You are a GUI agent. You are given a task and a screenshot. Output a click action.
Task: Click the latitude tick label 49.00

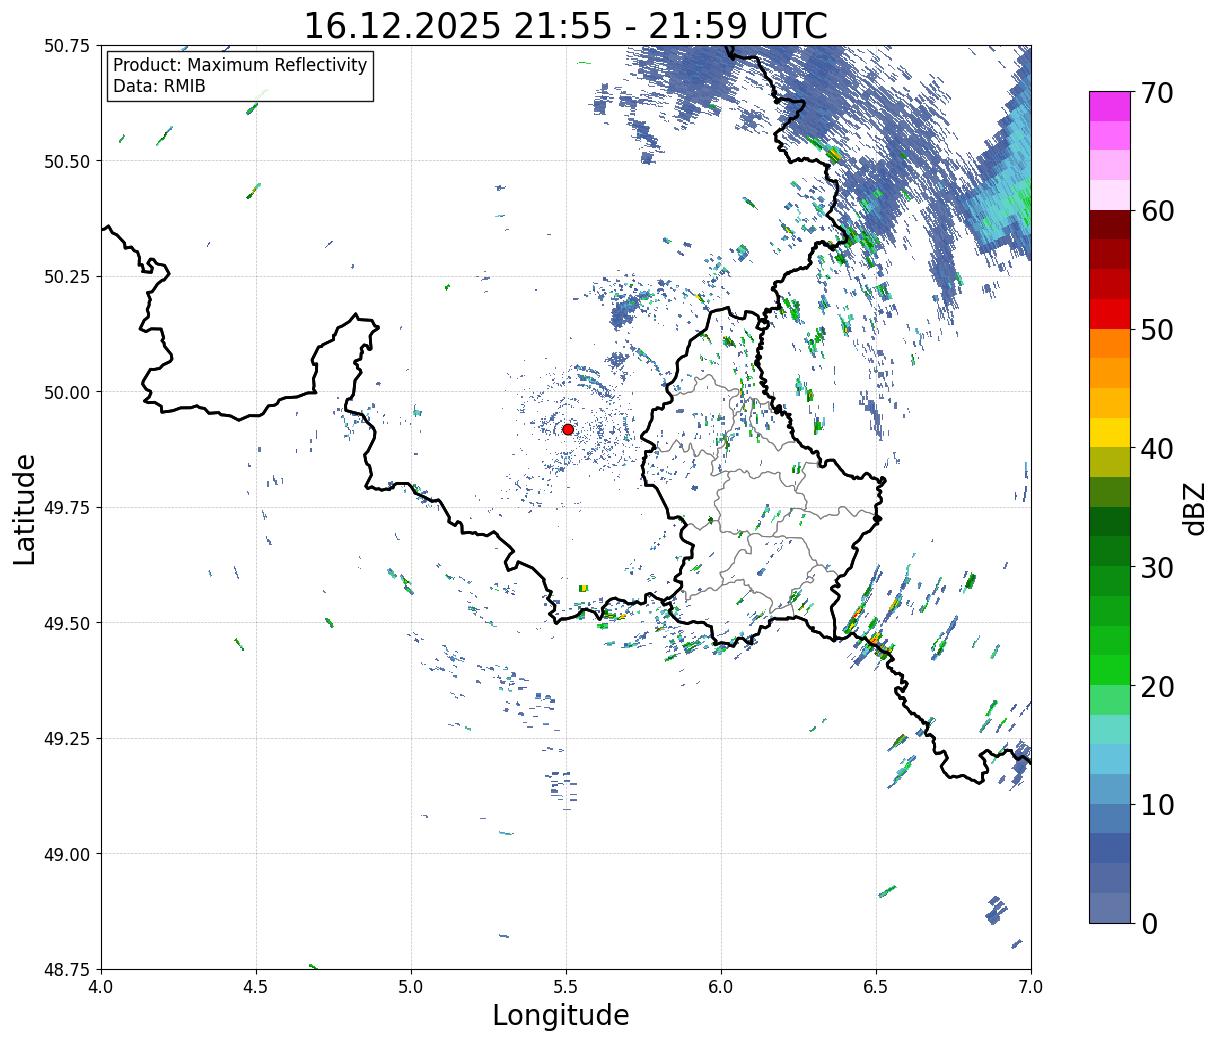(x=67, y=854)
